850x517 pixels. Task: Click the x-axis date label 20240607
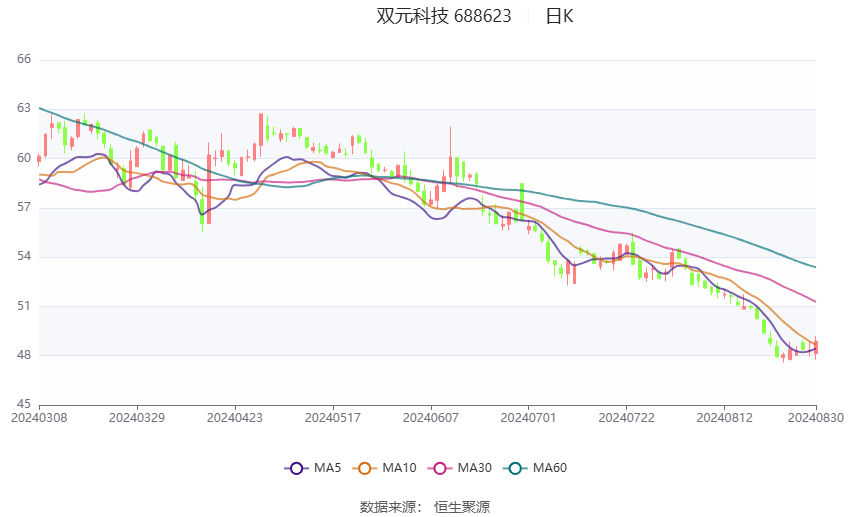[x=431, y=418]
